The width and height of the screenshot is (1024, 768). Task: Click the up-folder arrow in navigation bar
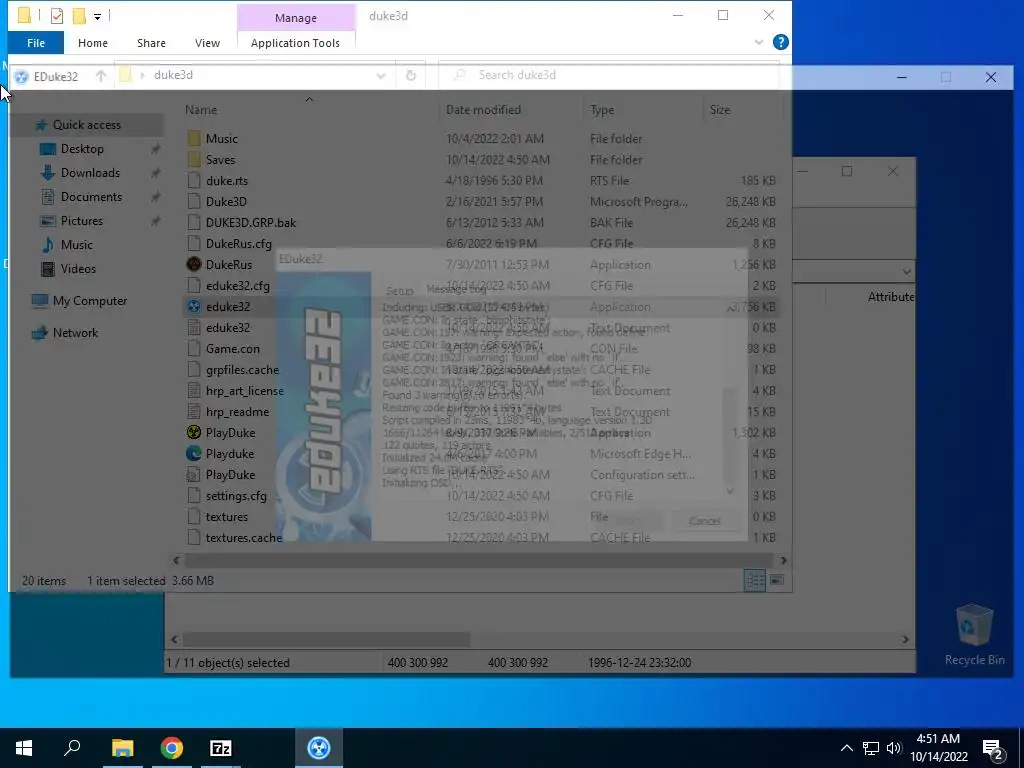(x=101, y=76)
